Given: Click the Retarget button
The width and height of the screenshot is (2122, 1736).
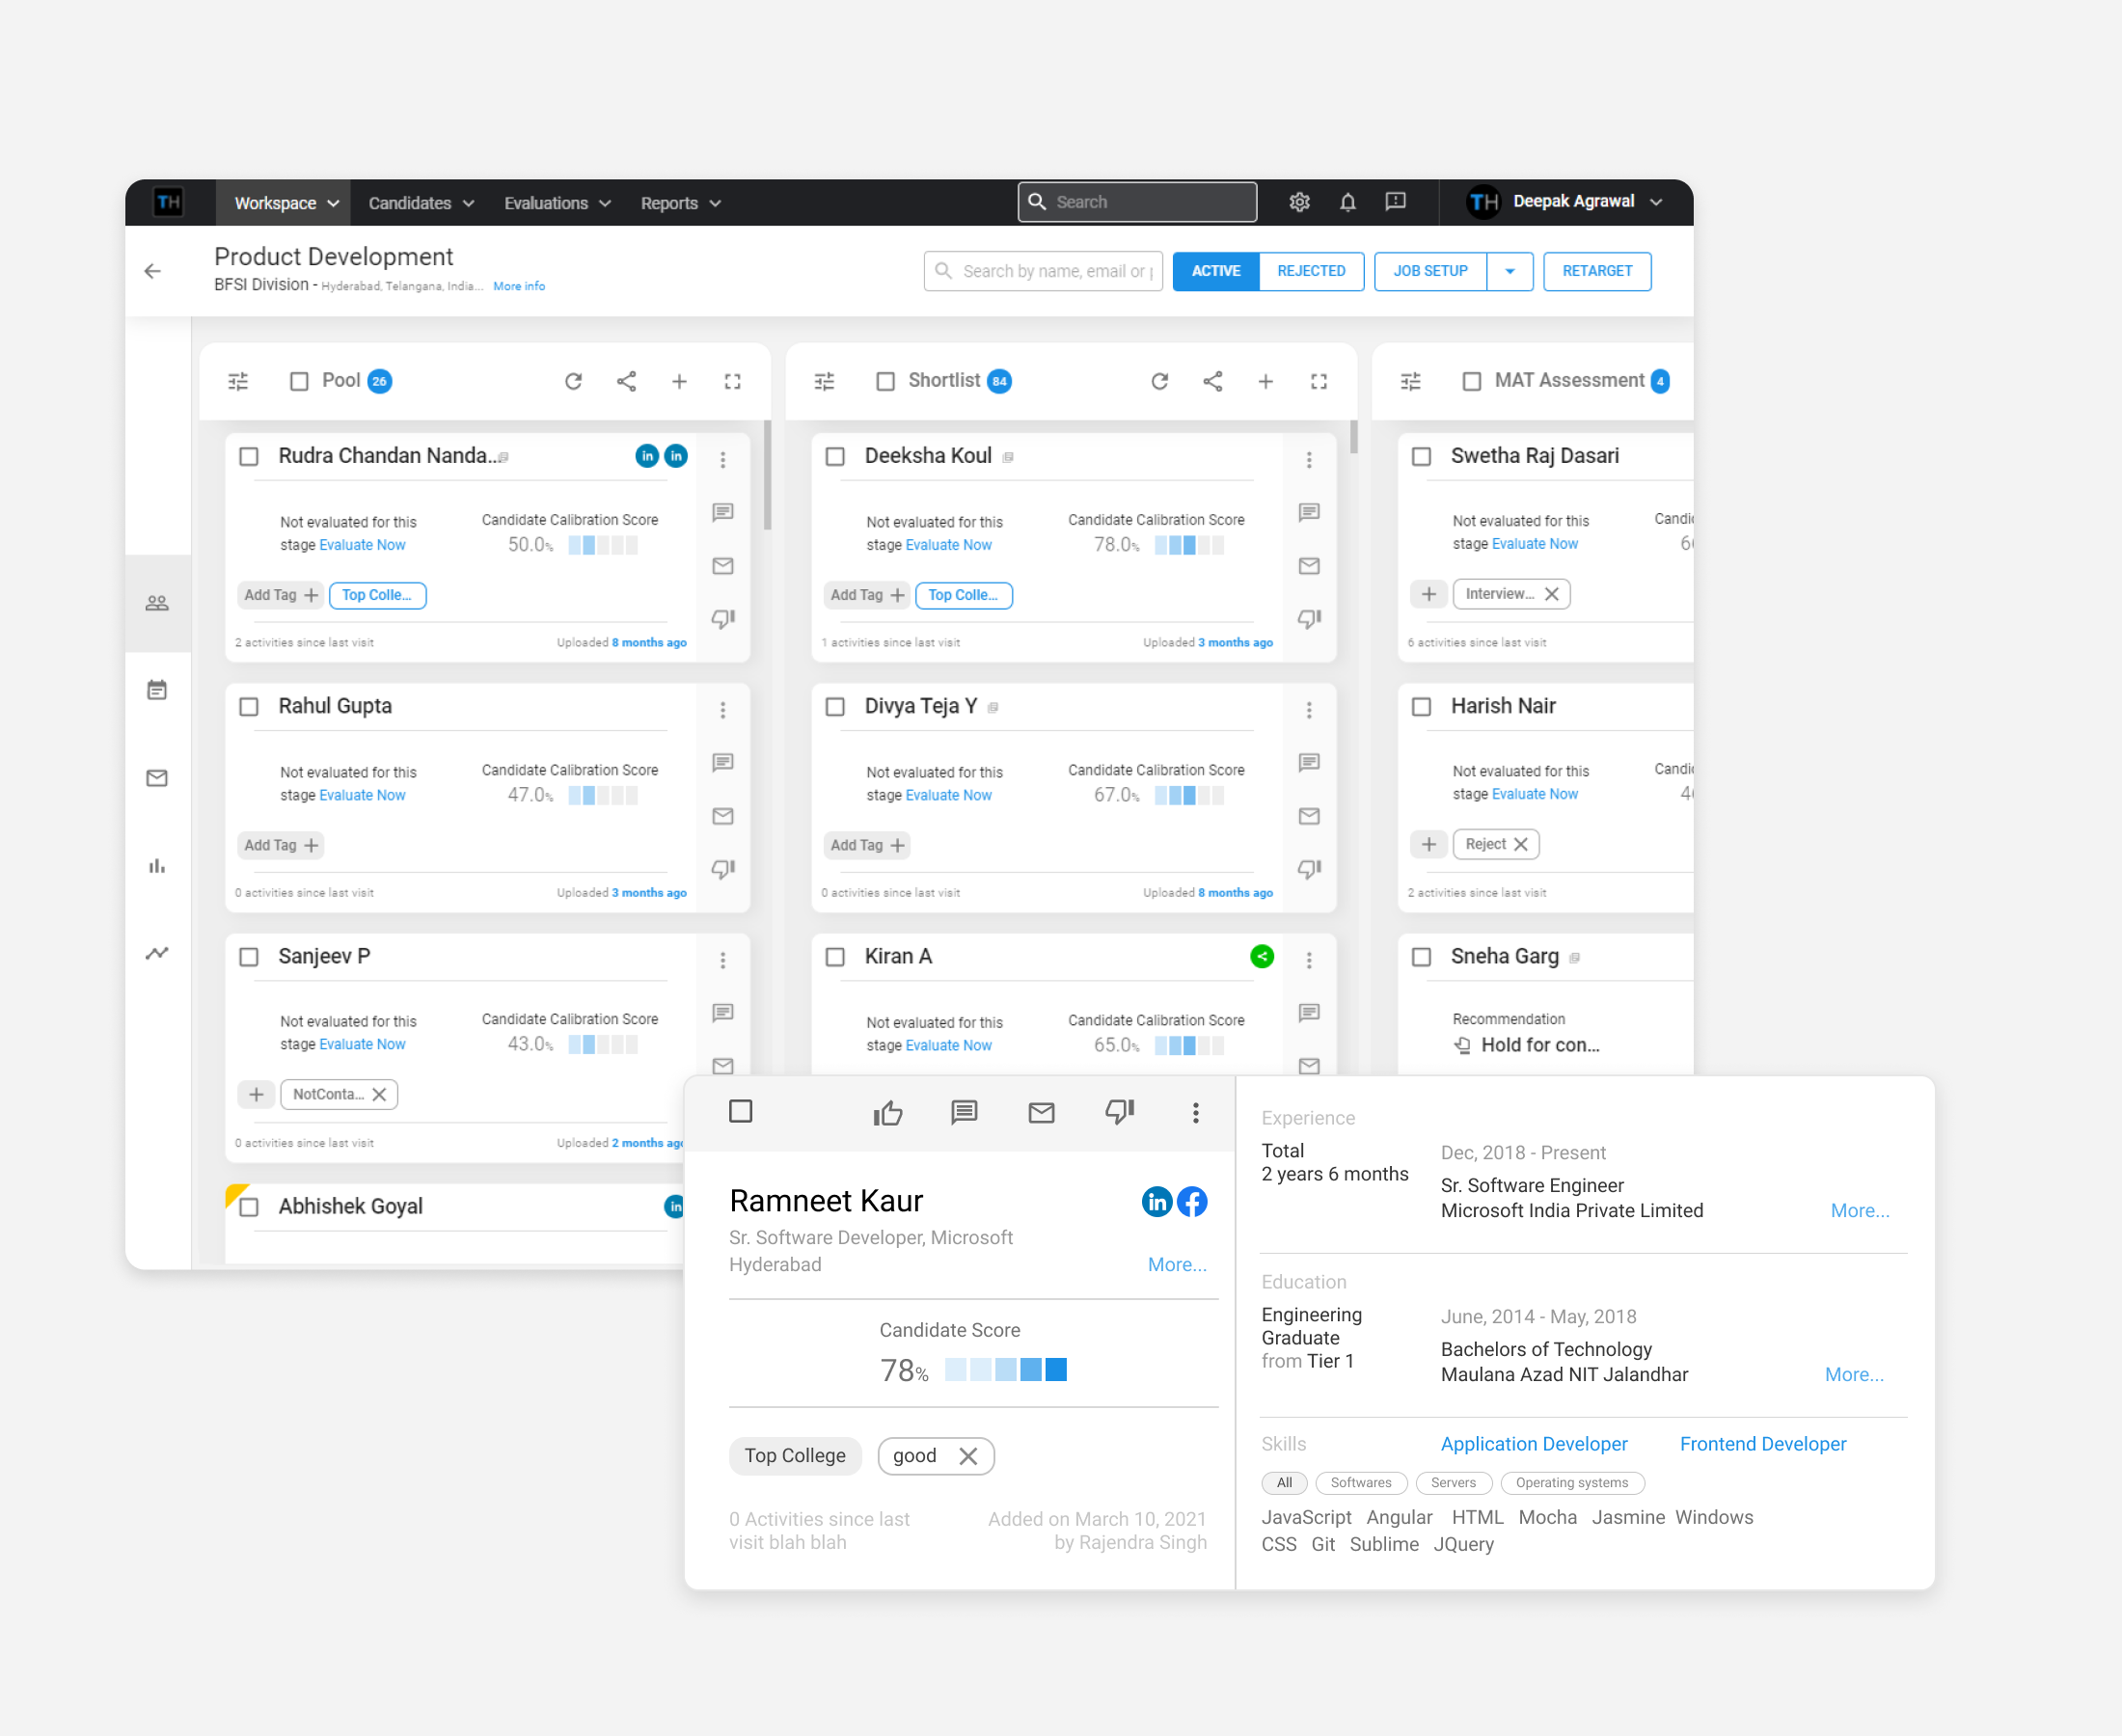Looking at the screenshot, I should click(1596, 271).
